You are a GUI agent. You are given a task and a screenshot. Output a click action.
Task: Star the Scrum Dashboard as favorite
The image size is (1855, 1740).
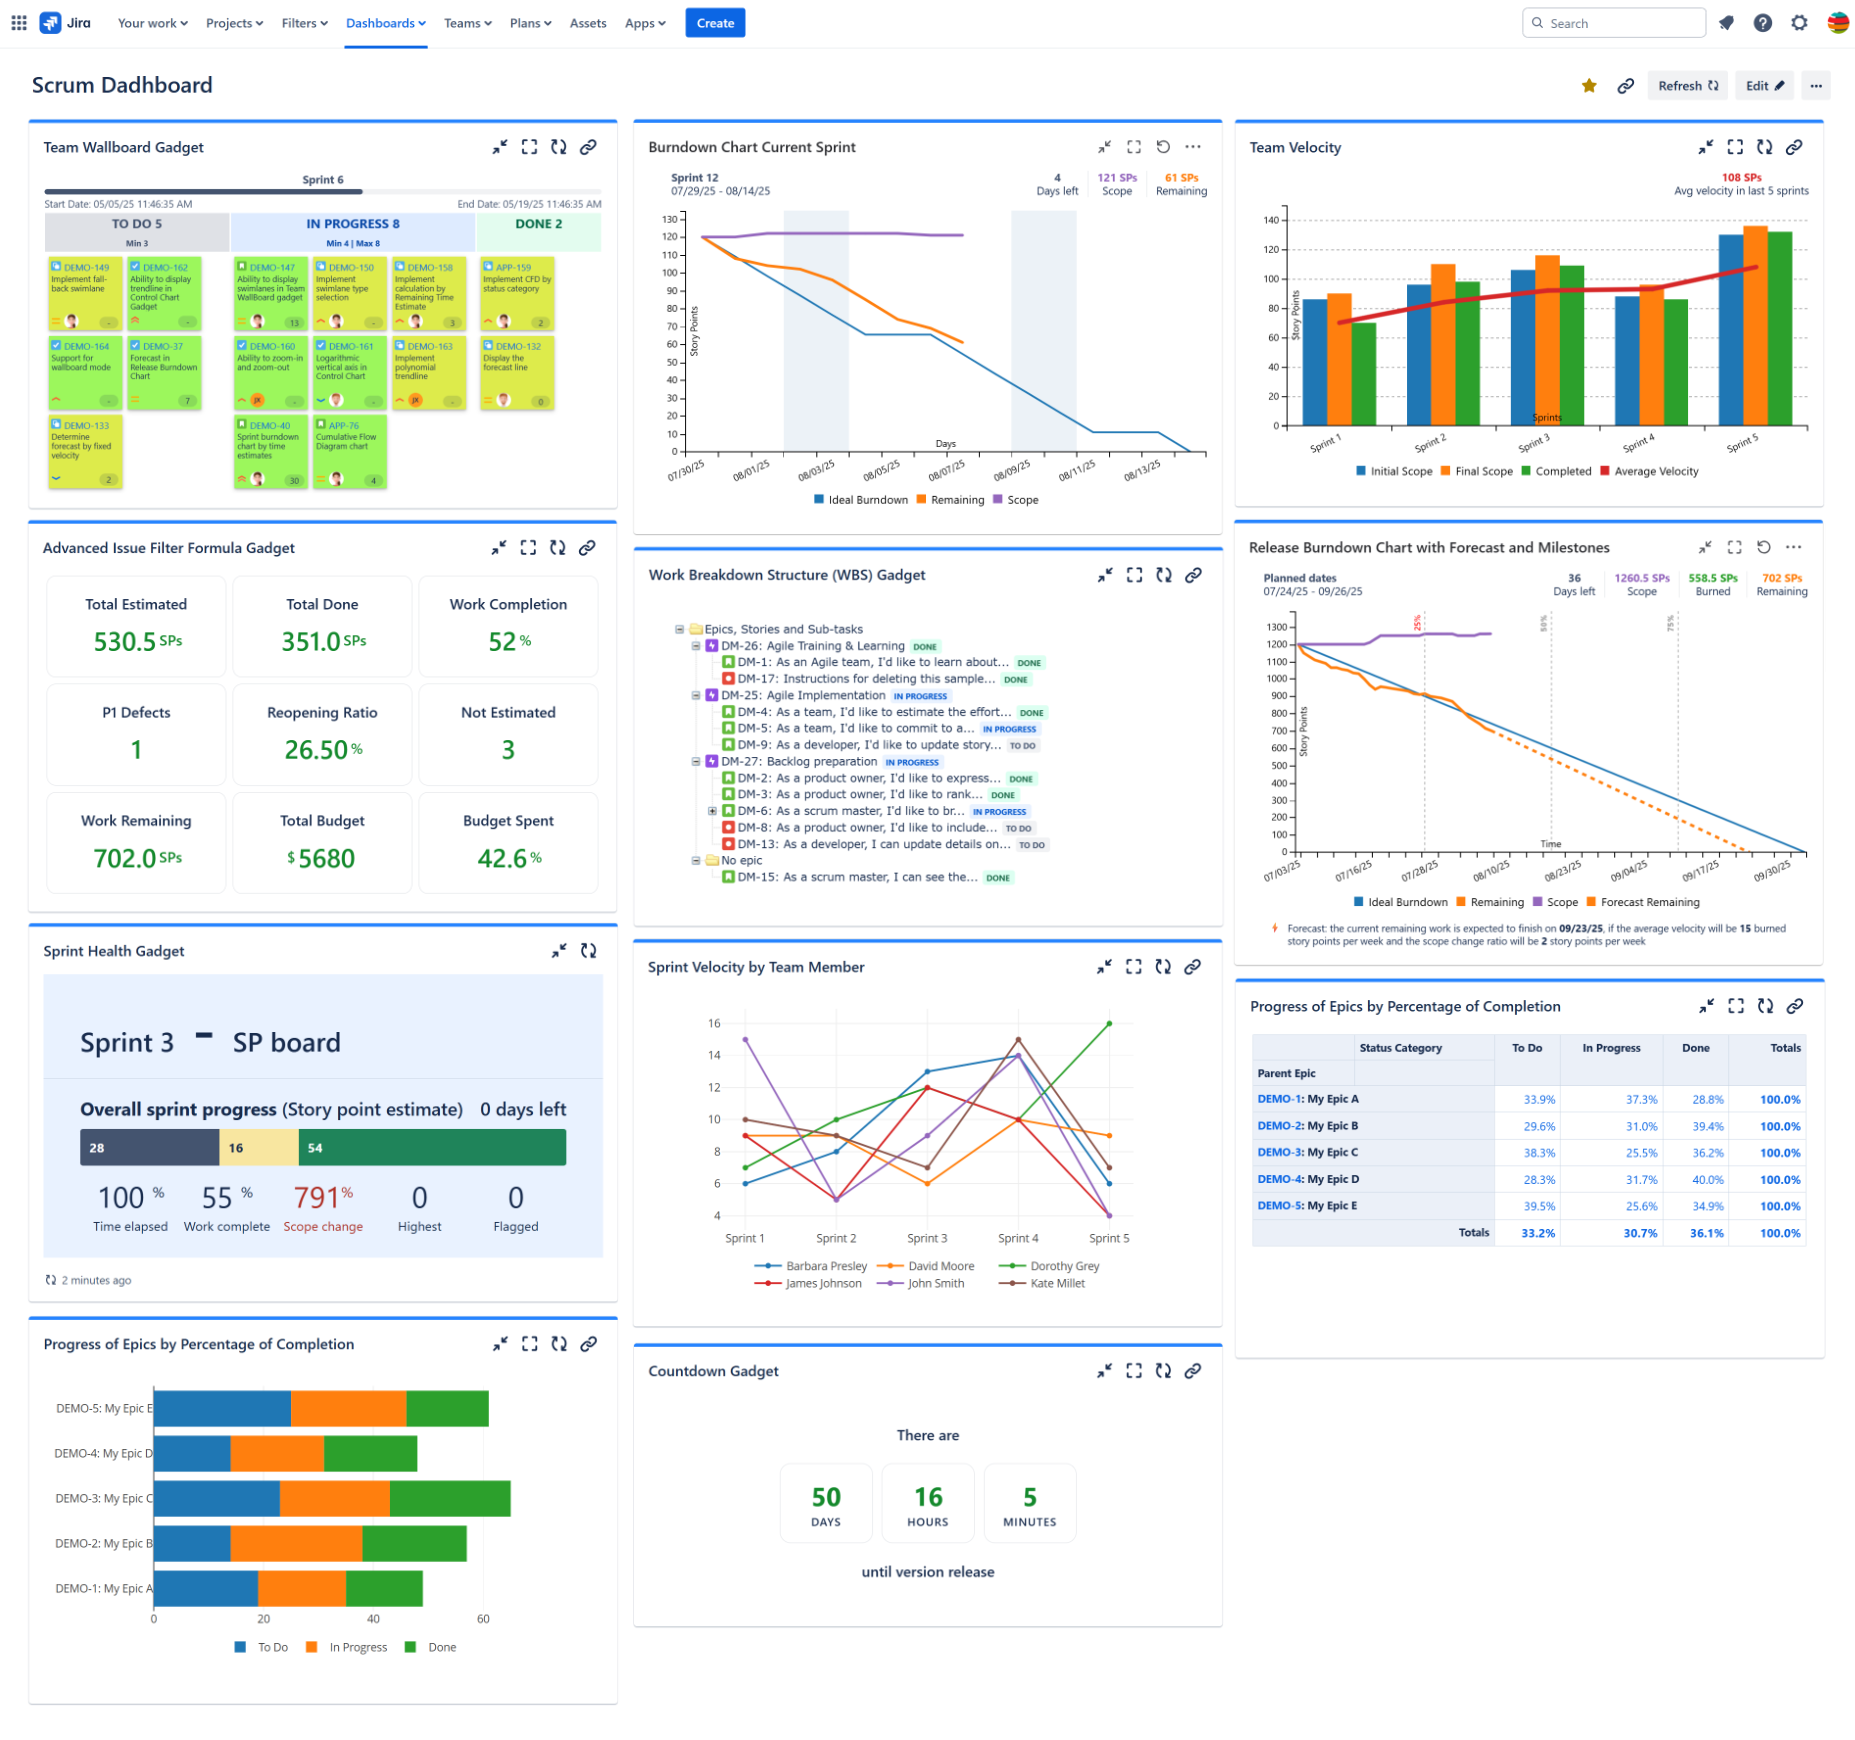(x=1589, y=86)
